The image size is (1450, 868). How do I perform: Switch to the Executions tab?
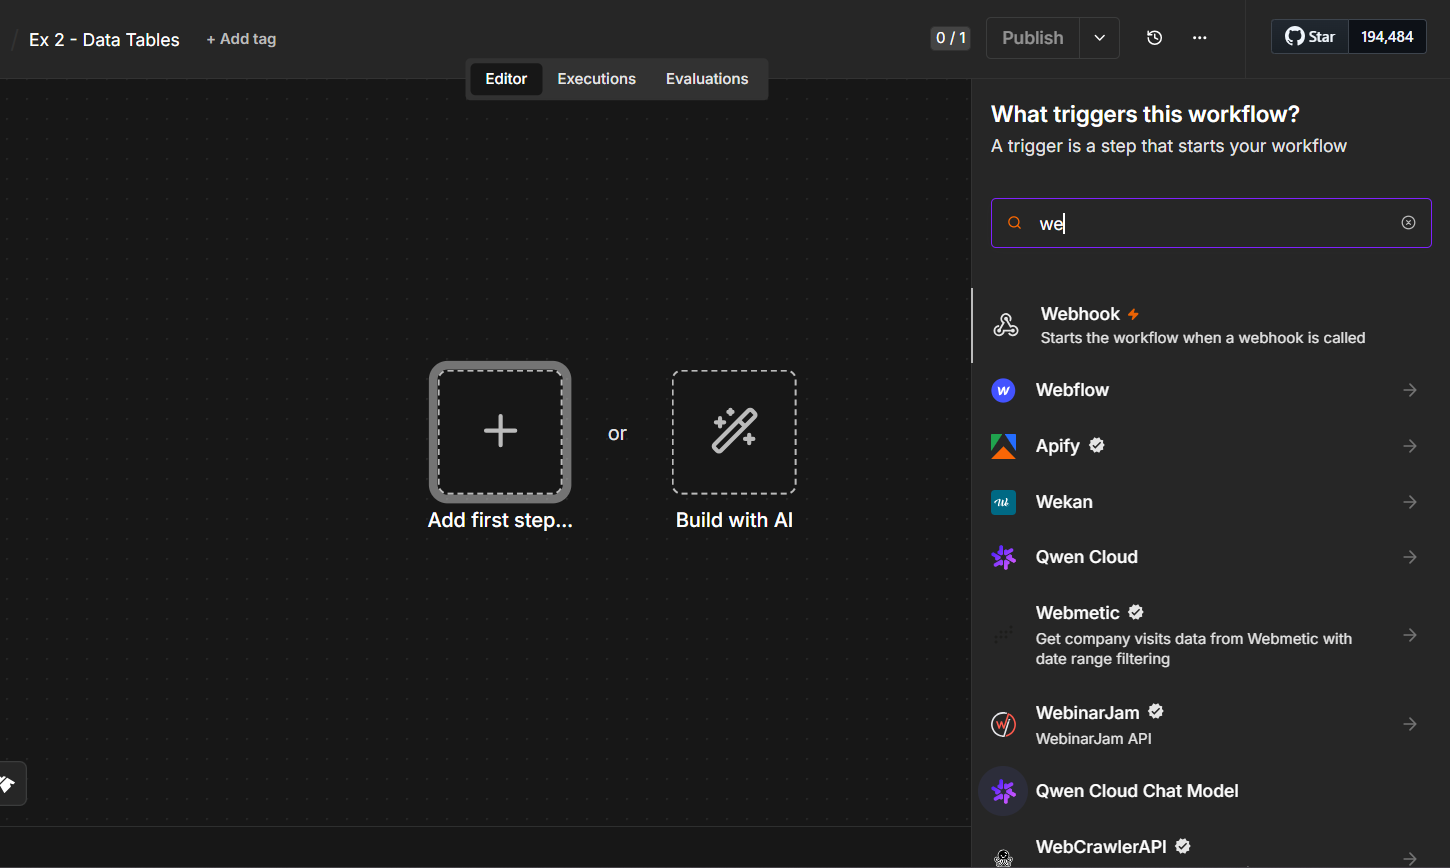(596, 79)
